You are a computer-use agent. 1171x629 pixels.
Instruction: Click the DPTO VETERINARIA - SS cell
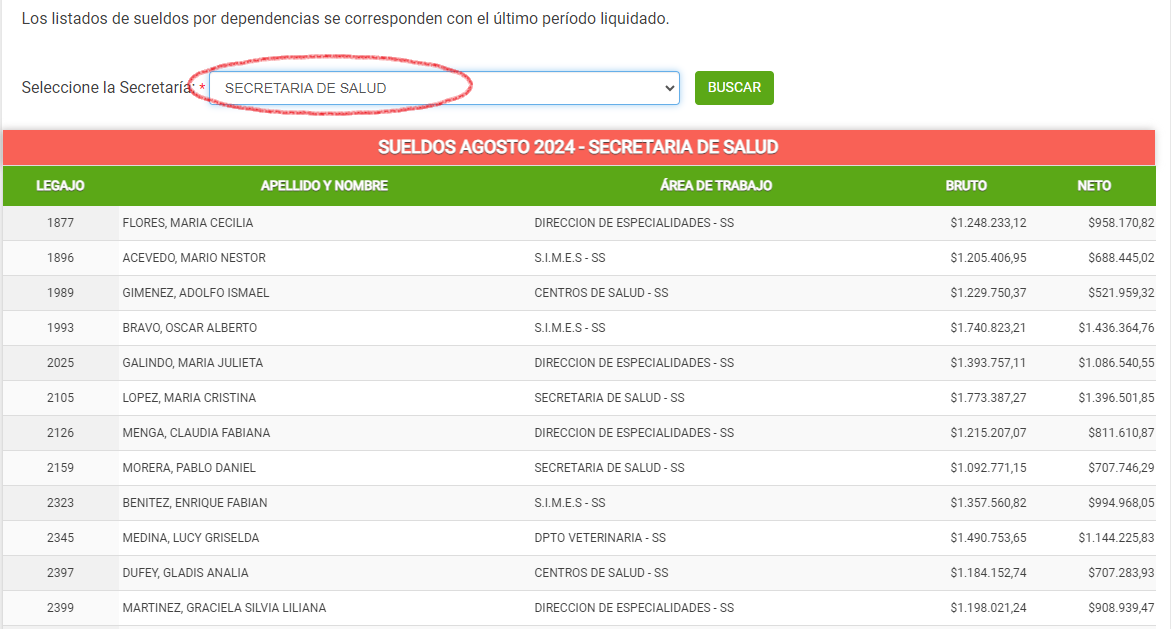600,538
